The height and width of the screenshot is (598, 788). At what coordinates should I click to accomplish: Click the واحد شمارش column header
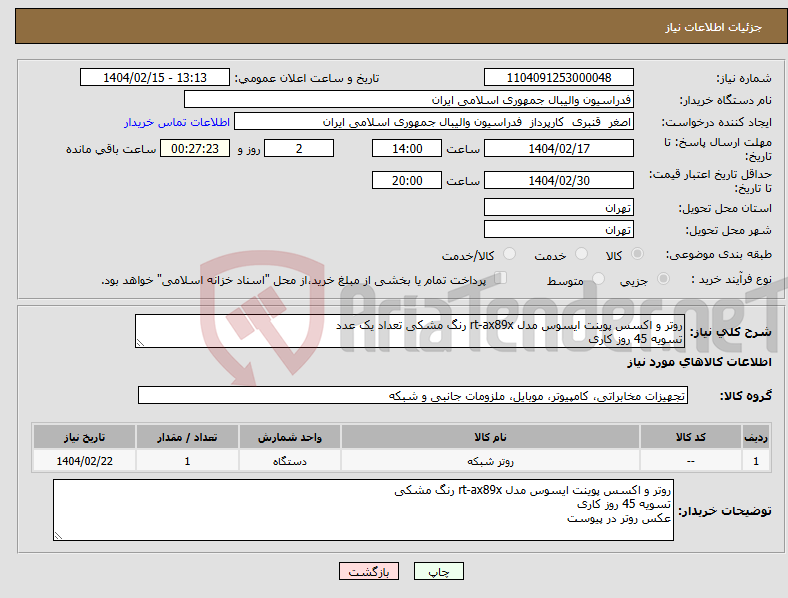(x=290, y=437)
